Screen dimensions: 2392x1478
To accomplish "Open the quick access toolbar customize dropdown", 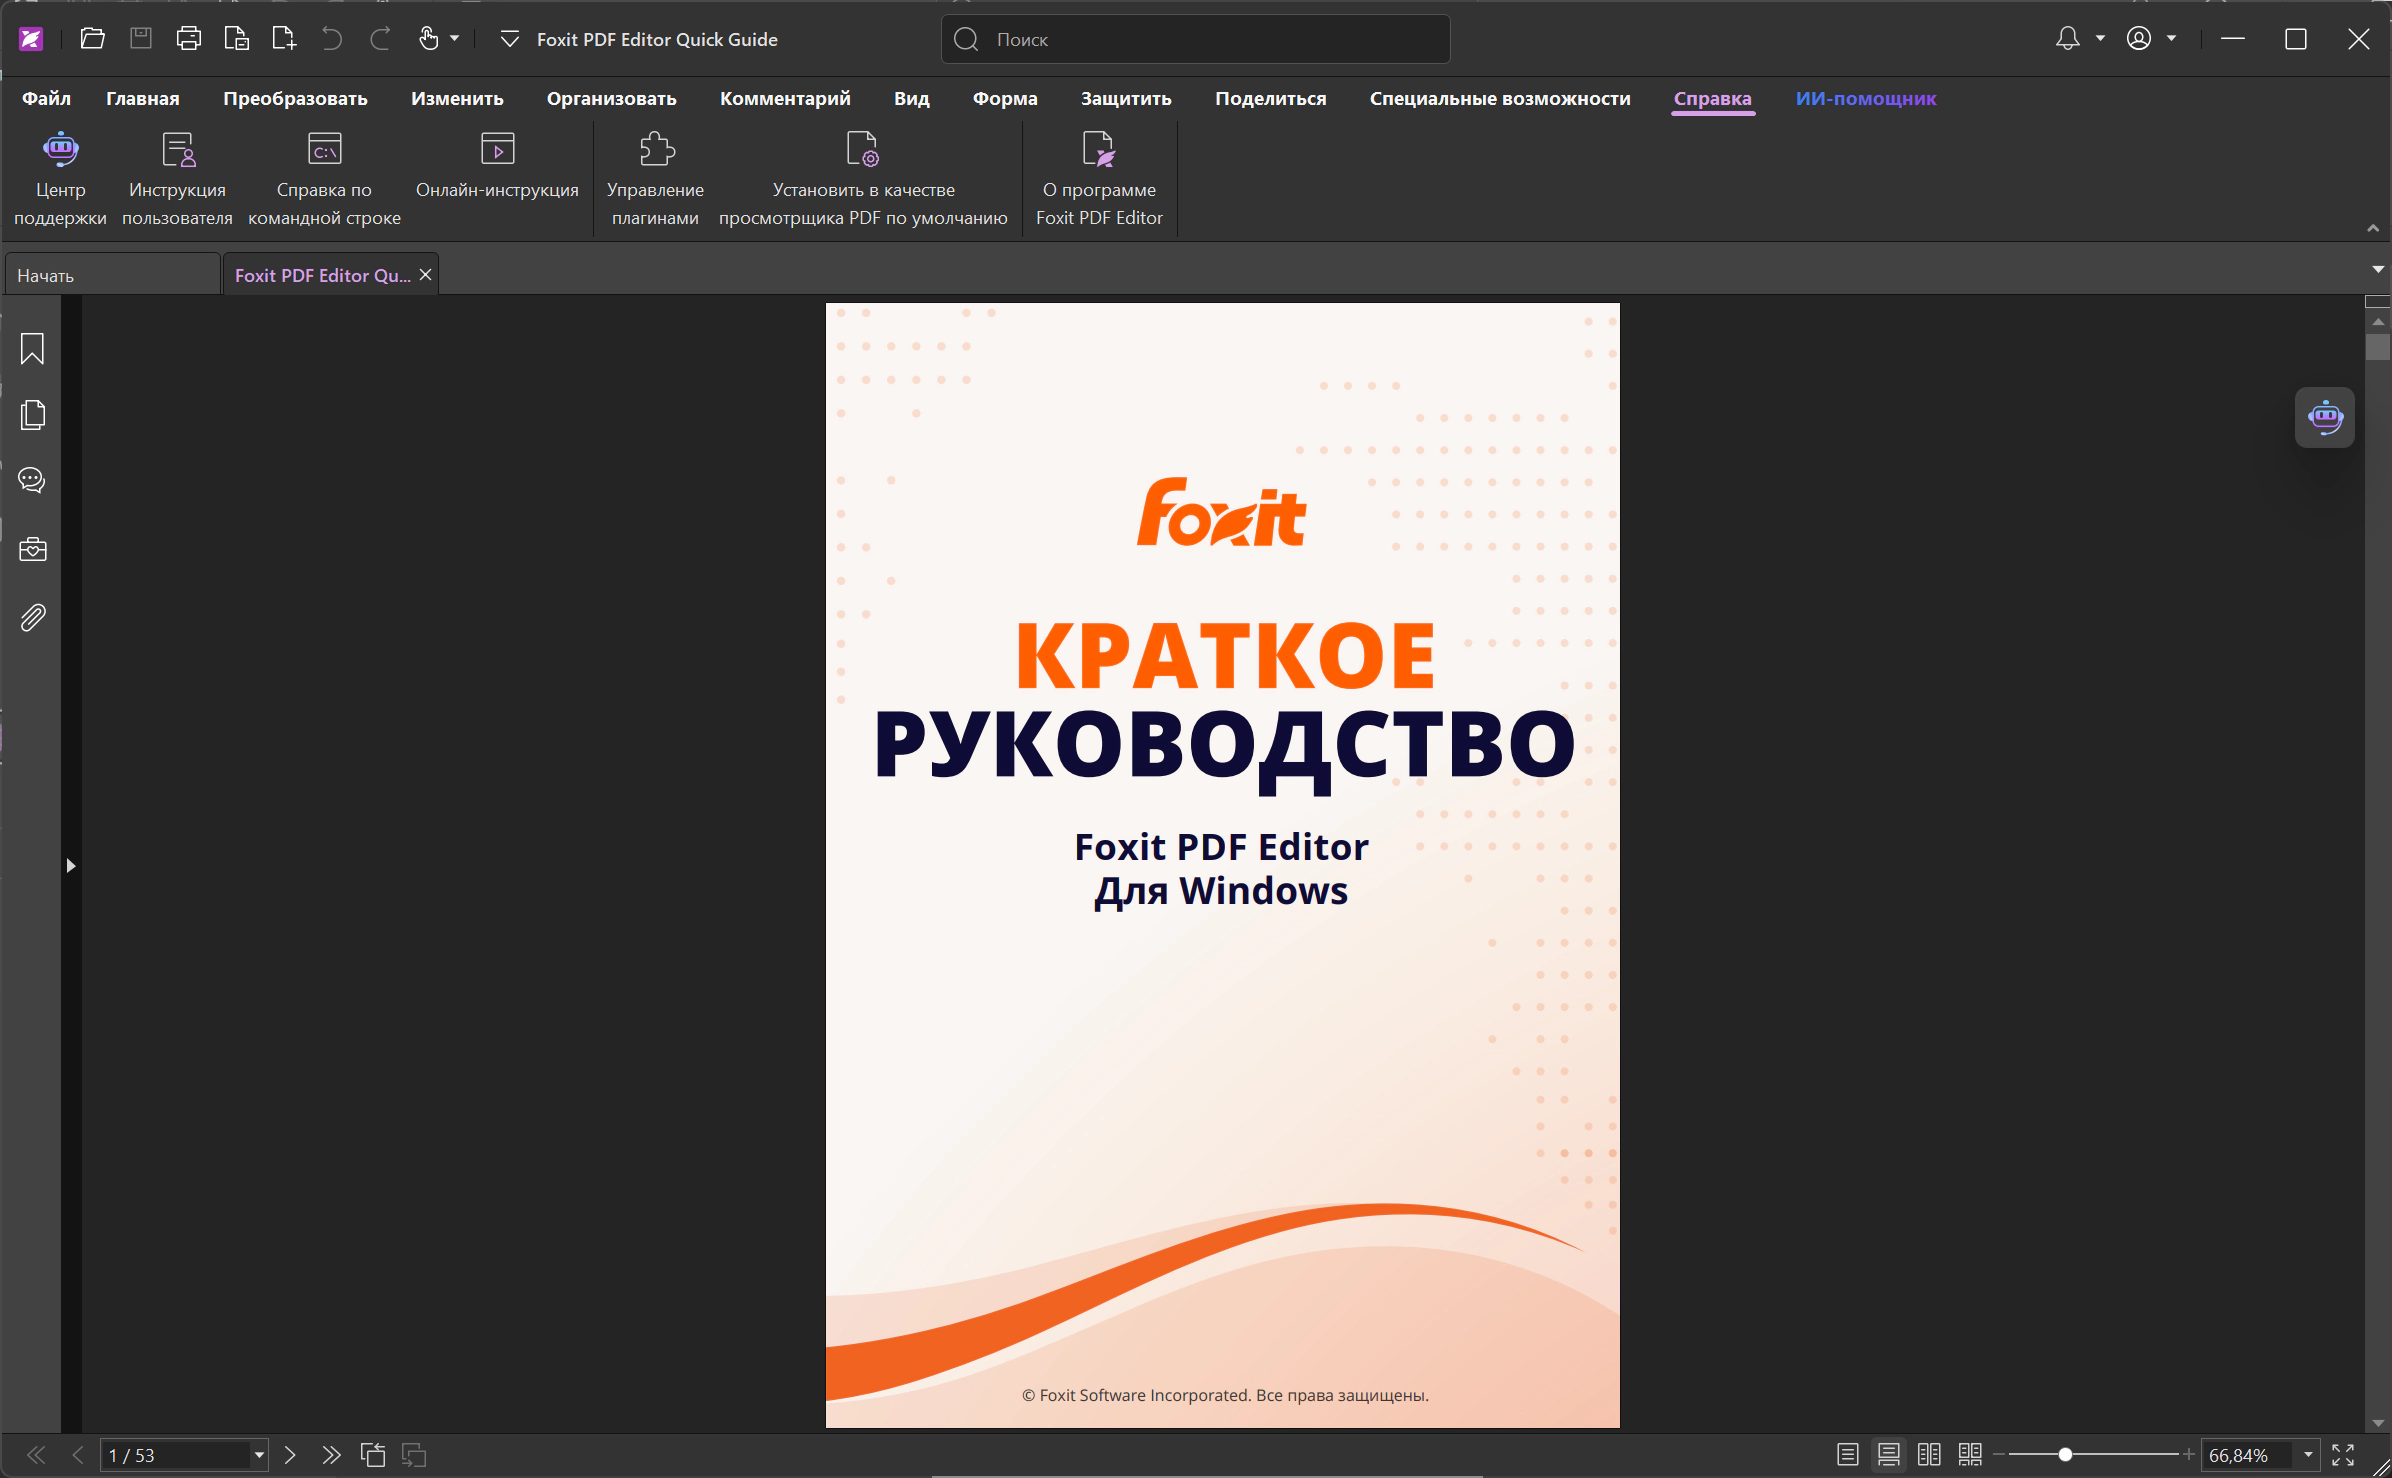I will tap(509, 39).
